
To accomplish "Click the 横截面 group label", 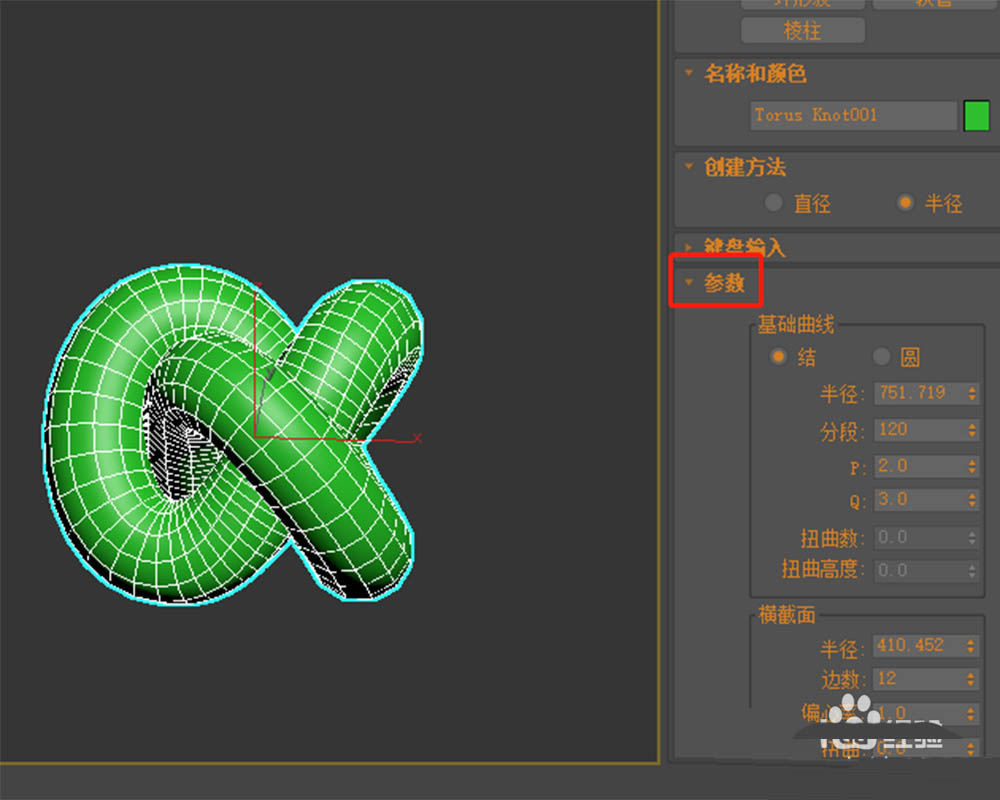I will [786, 615].
